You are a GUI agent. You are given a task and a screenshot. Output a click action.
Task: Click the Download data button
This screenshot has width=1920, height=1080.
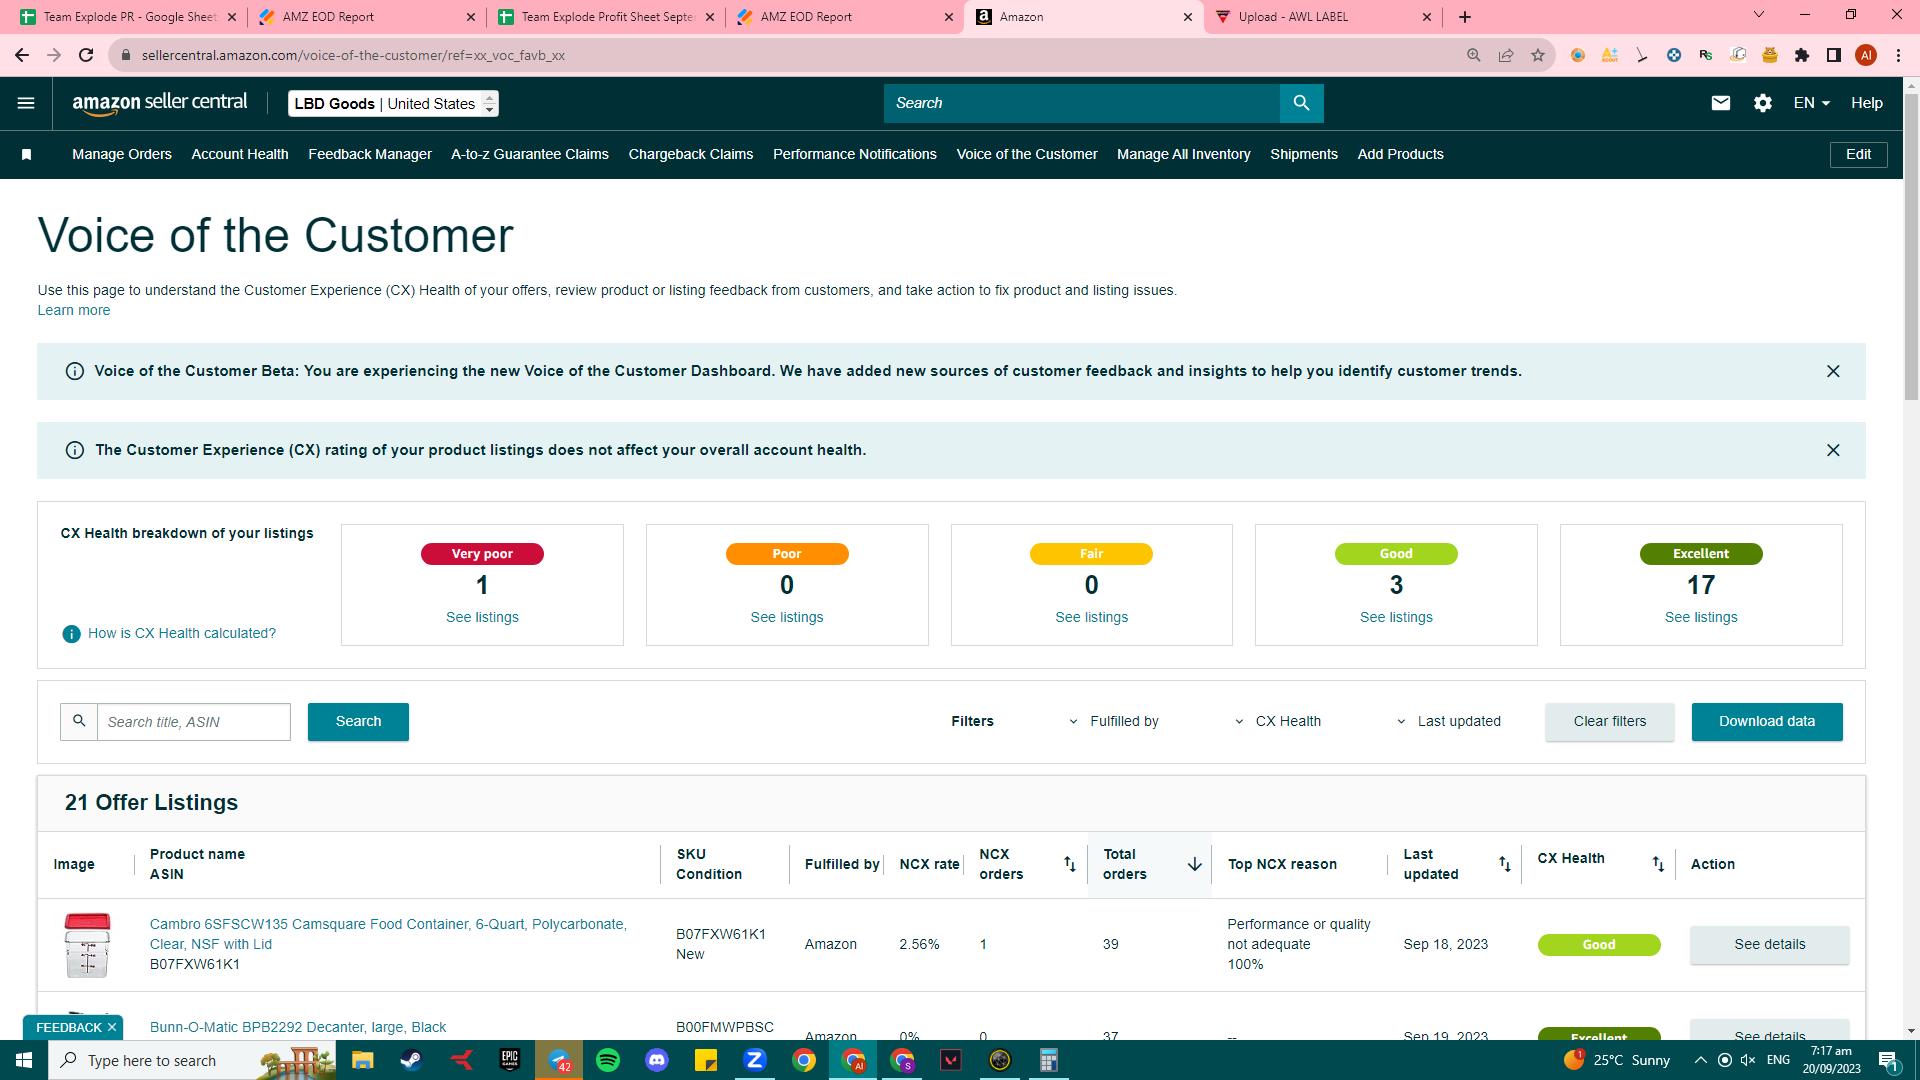pos(1767,722)
